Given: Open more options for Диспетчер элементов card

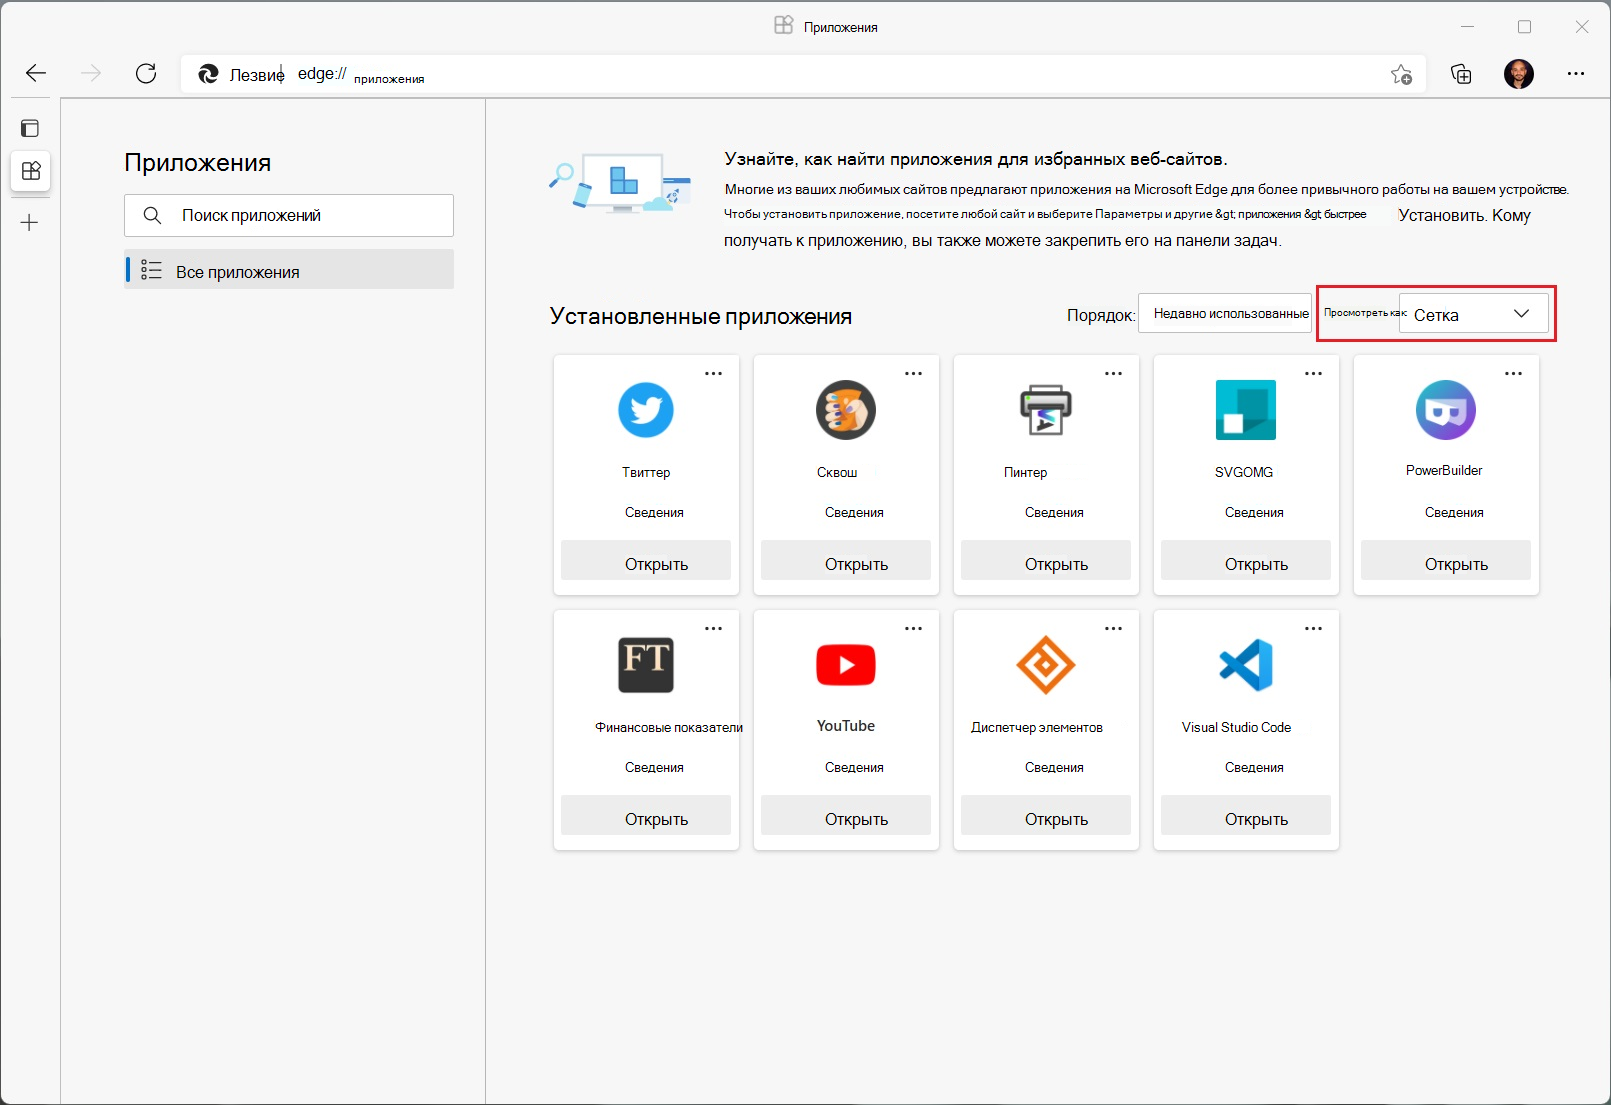Looking at the screenshot, I should tap(1113, 628).
